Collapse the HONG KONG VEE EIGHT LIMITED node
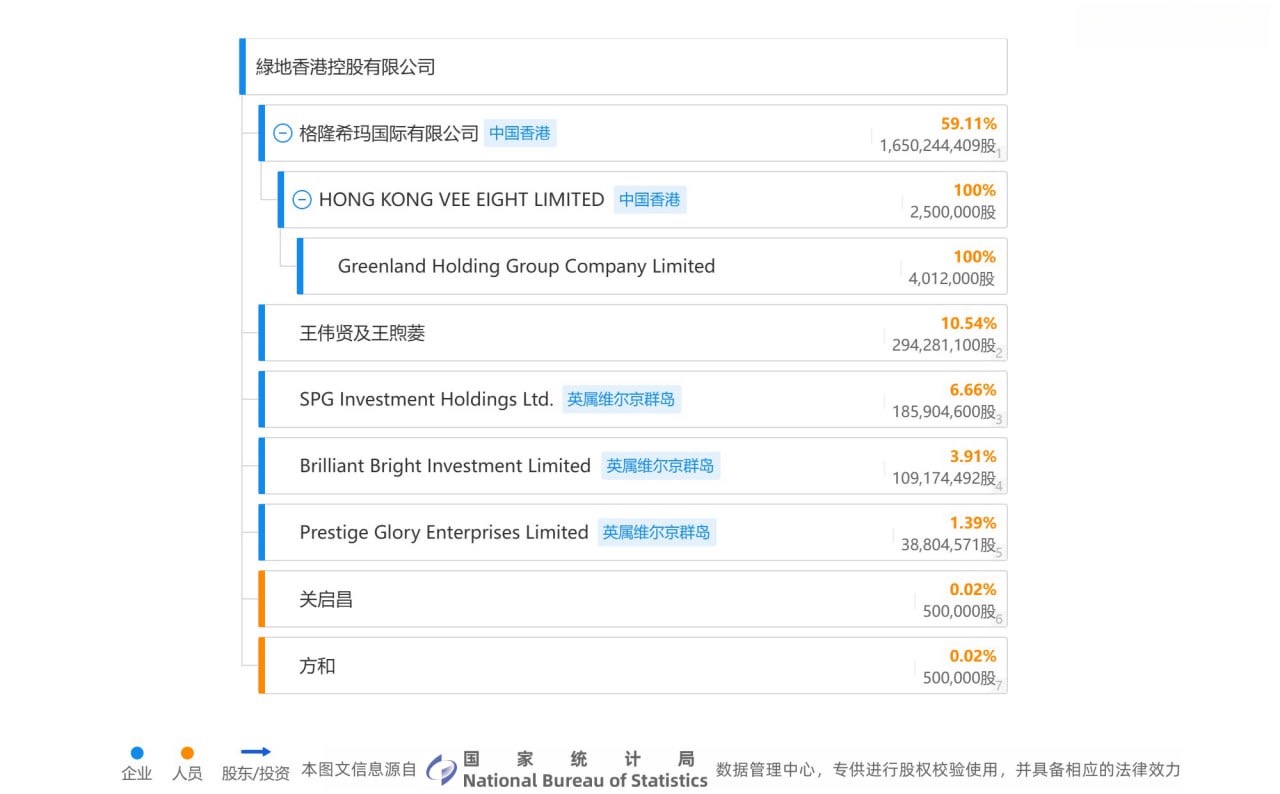This screenshot has width=1280, height=794. [302, 200]
